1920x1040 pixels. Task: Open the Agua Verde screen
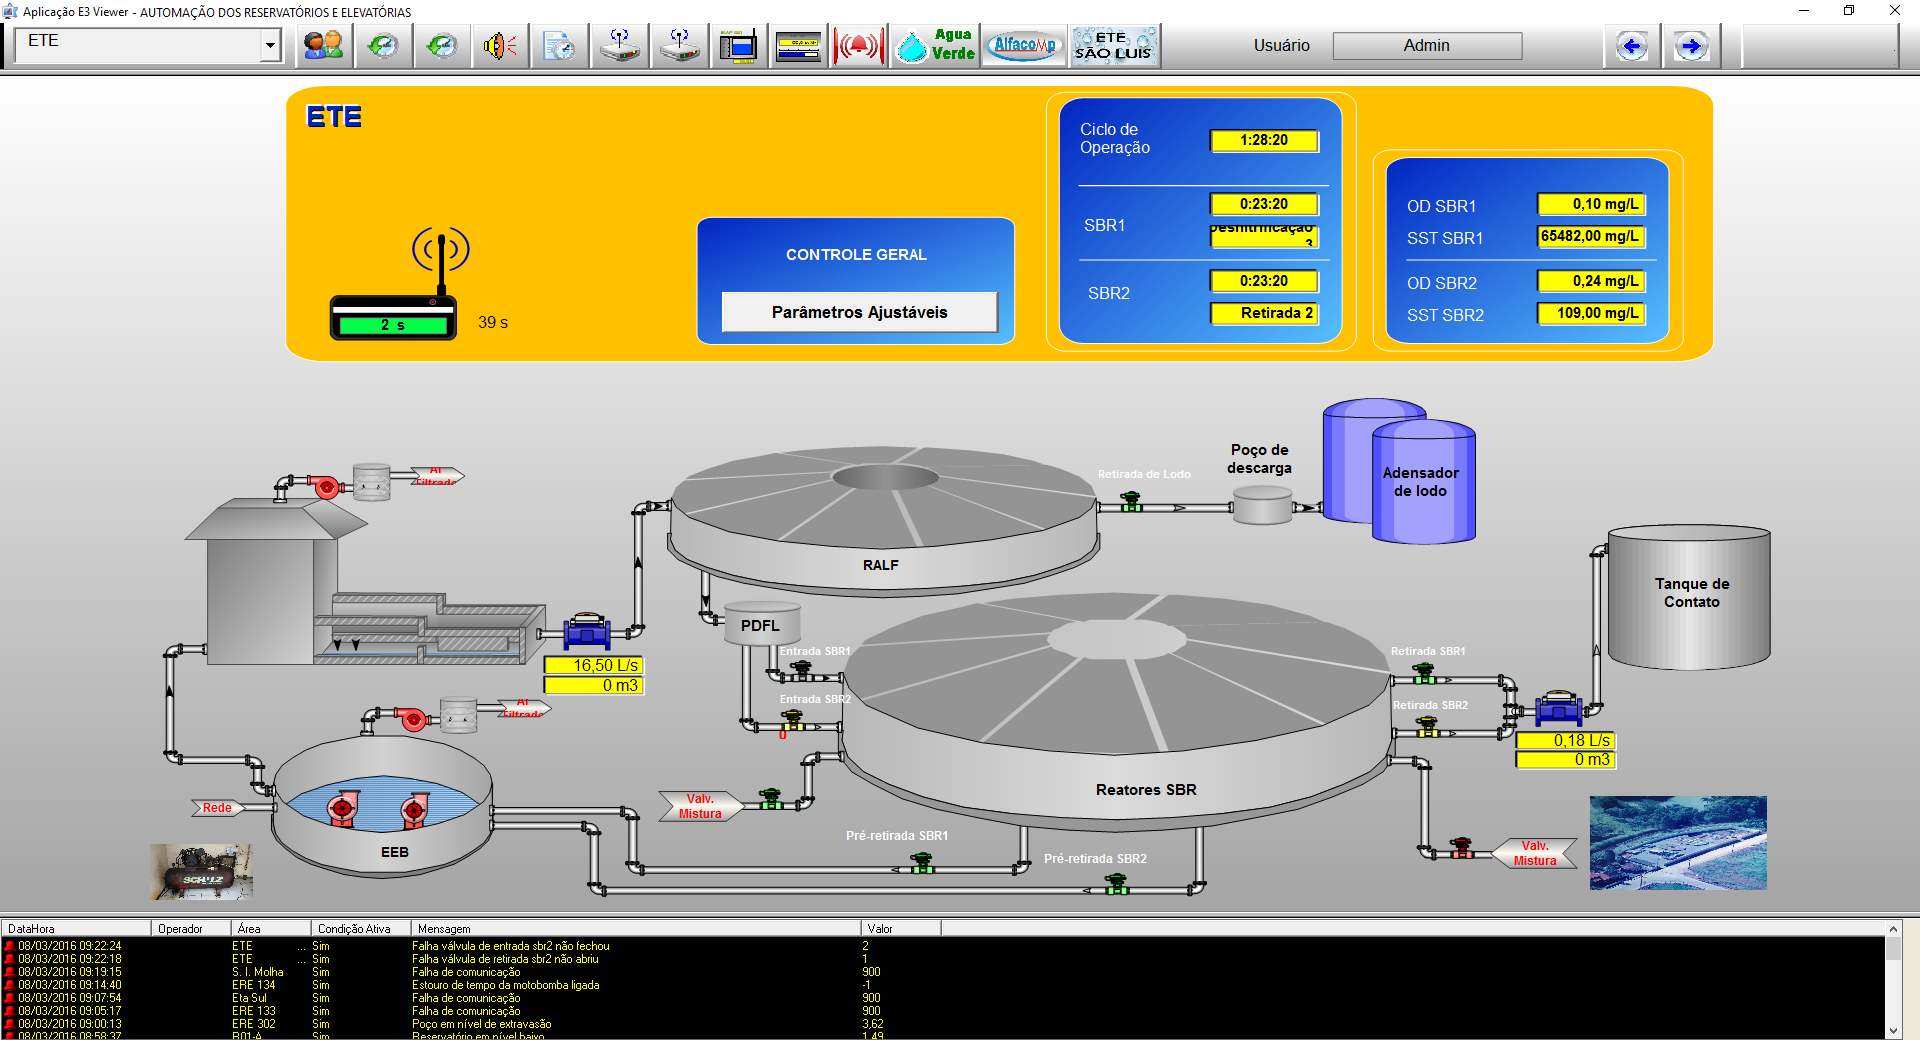[x=936, y=46]
